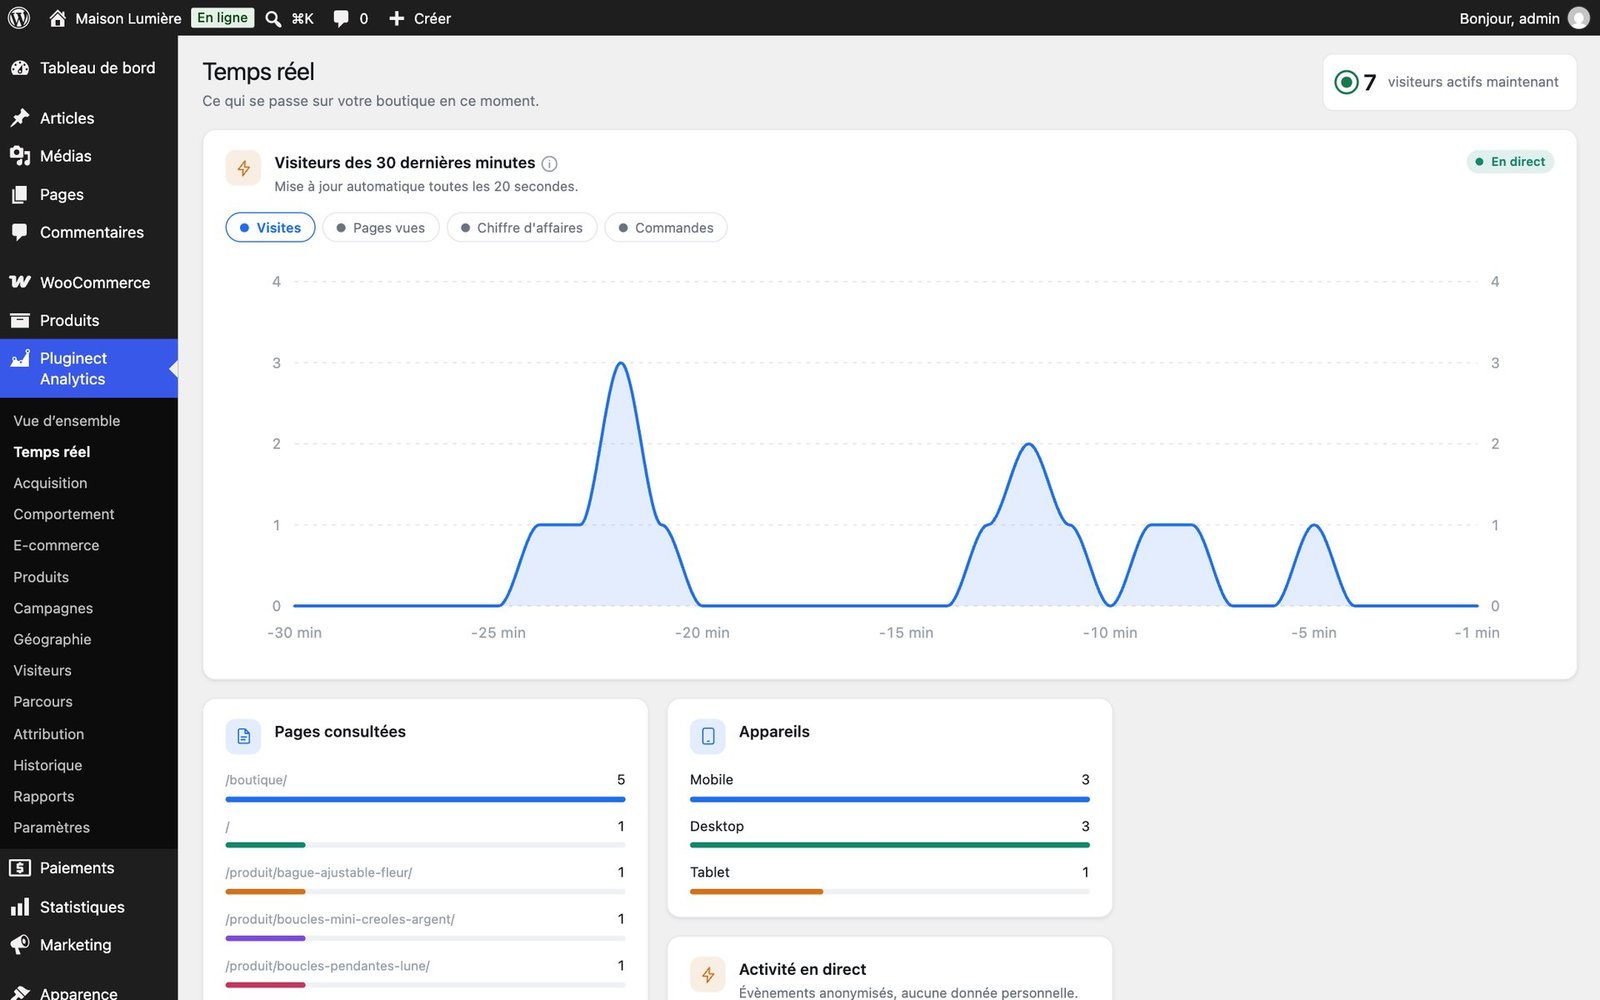
Task: Click the -25 min chart axis label
Action: (498, 633)
